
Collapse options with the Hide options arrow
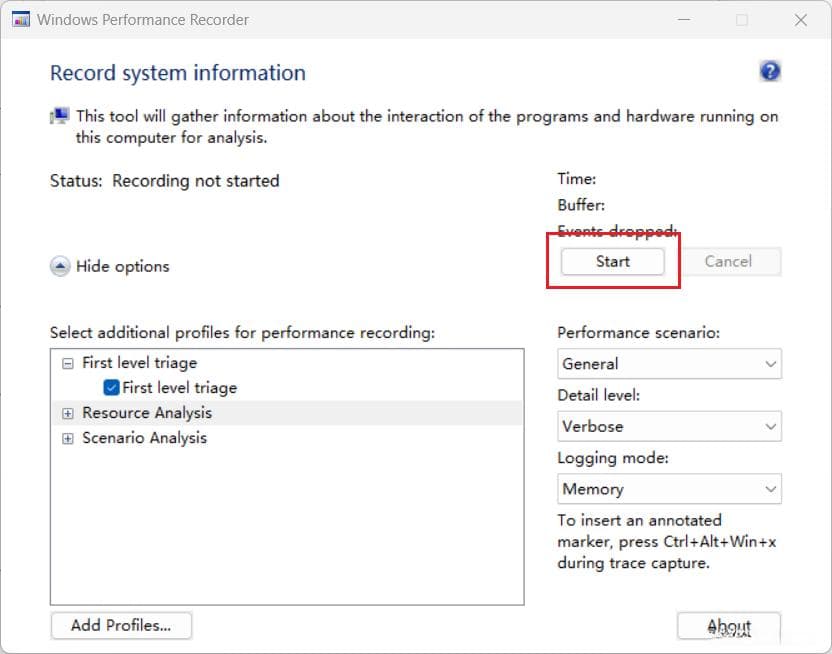point(60,266)
